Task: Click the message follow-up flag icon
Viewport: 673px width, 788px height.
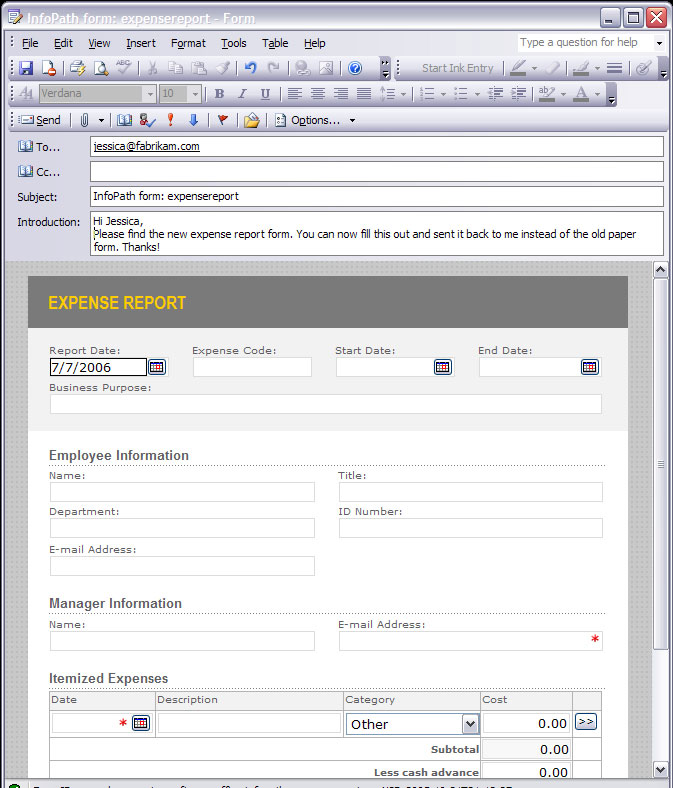Action: click(222, 120)
